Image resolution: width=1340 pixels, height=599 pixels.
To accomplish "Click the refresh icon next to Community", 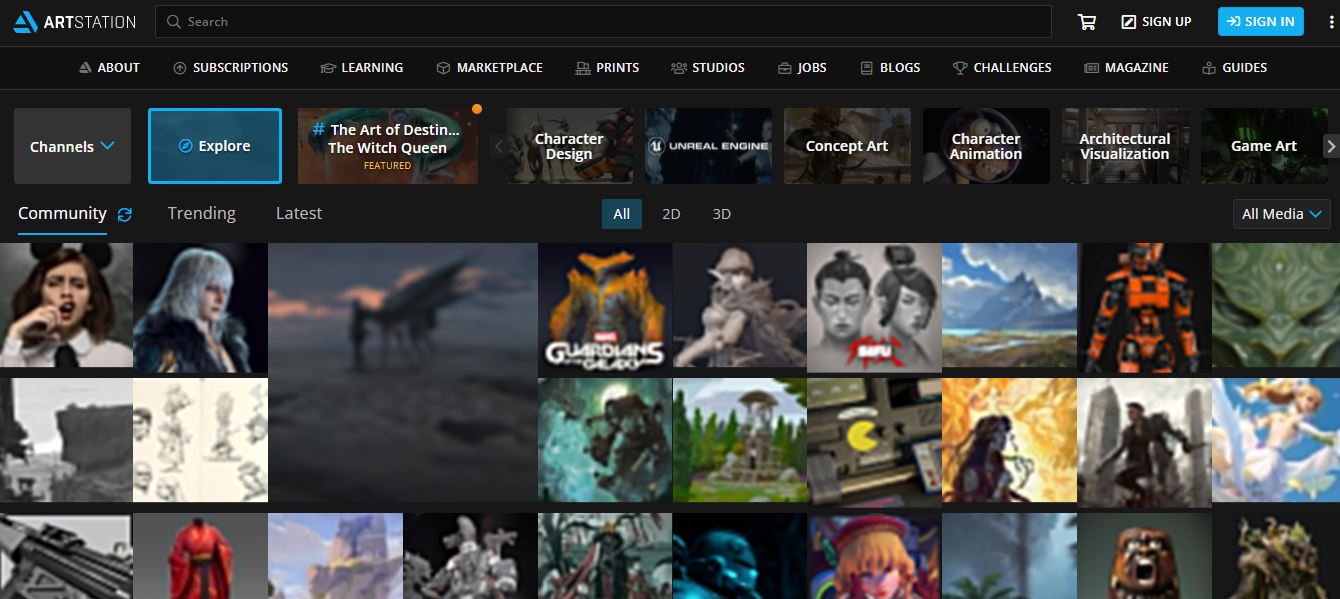I will coord(123,213).
